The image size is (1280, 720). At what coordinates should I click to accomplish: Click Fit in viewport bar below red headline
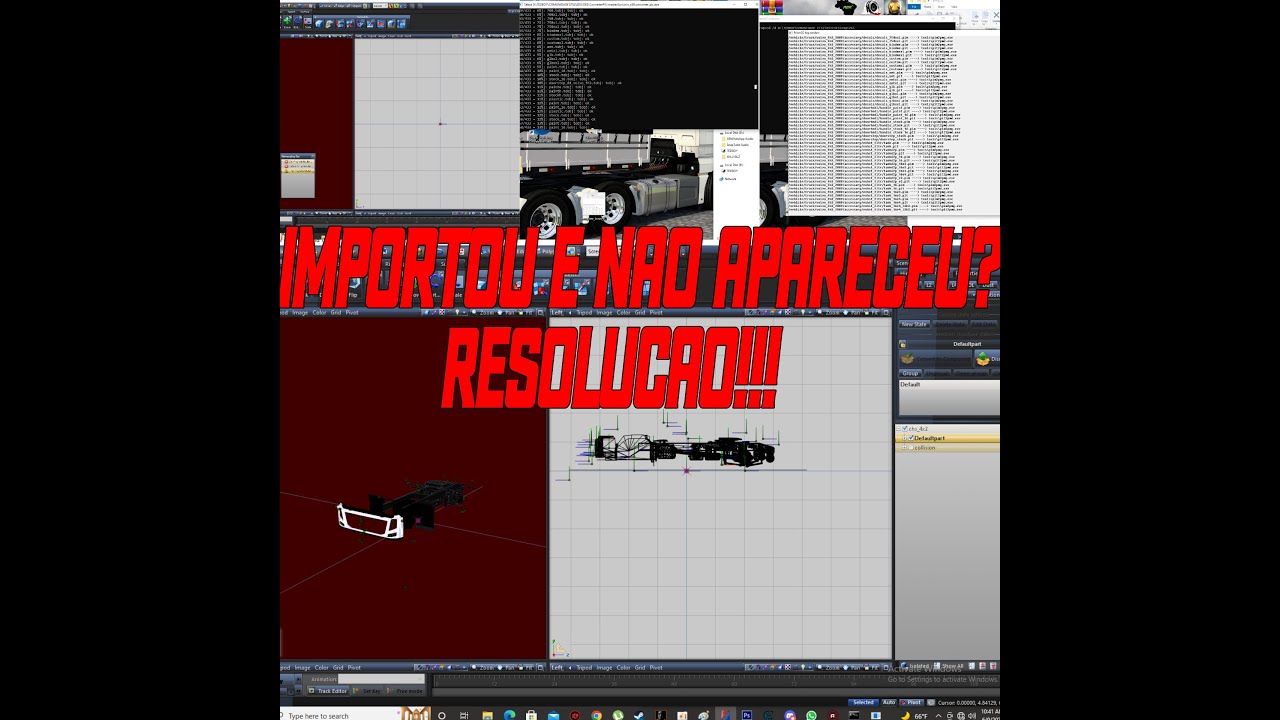871,312
